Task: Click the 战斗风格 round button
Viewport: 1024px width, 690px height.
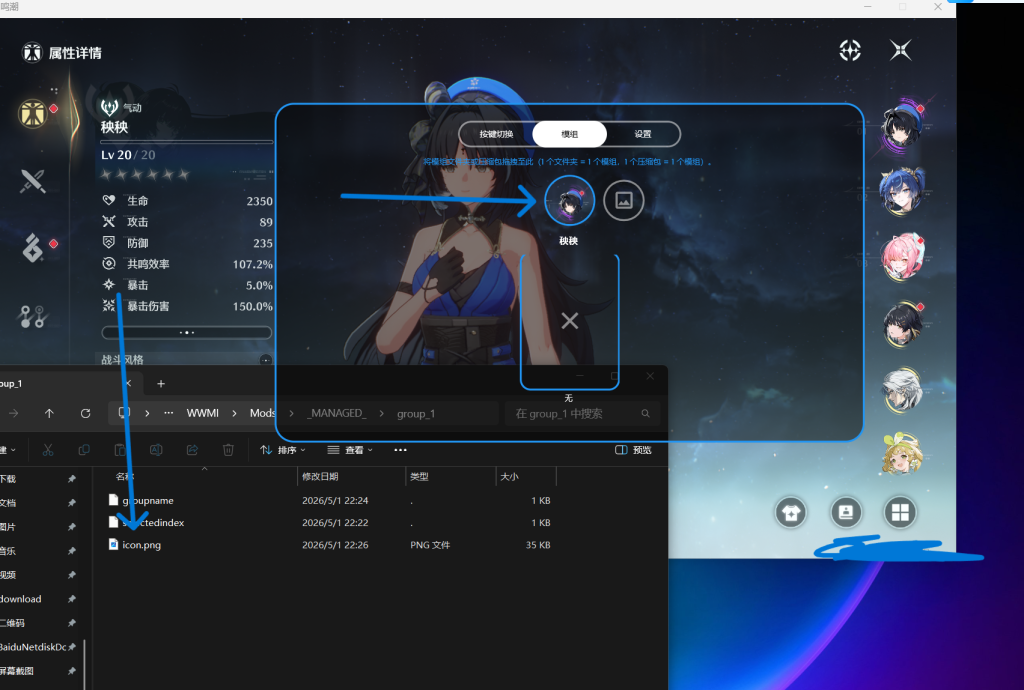Action: click(x=266, y=360)
